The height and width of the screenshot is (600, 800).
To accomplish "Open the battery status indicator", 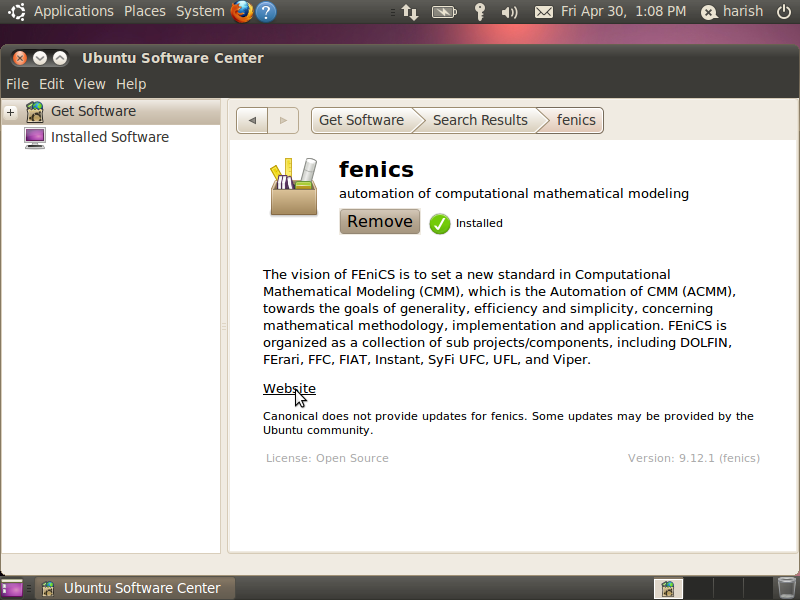I will pyautogui.click(x=444, y=12).
